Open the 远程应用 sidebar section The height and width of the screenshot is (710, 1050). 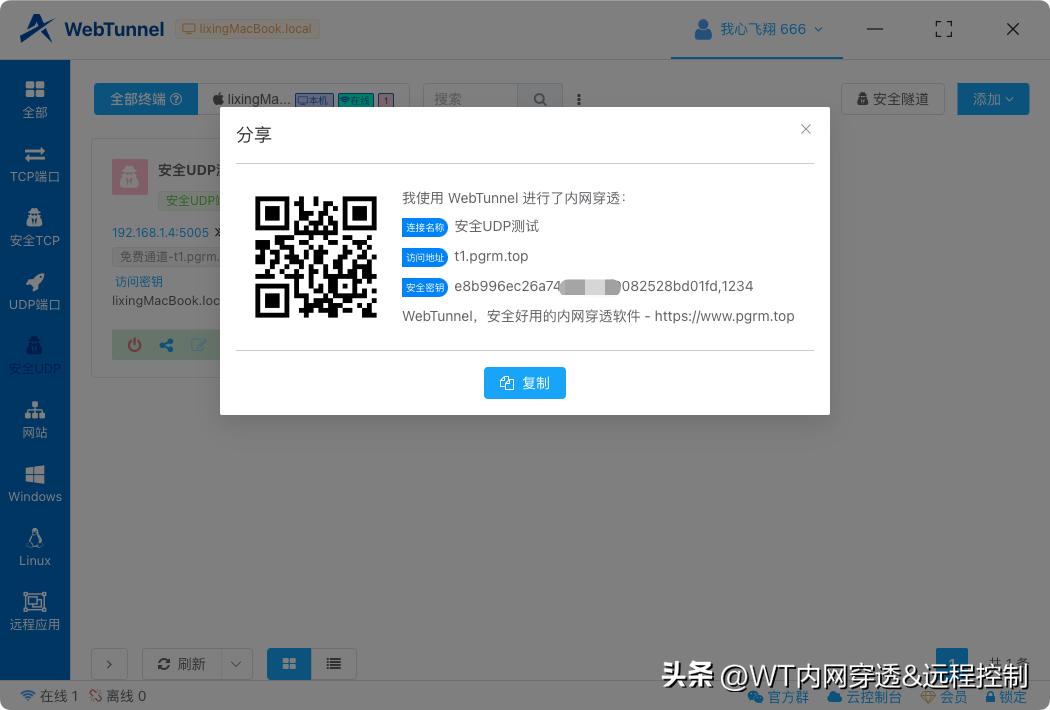point(35,612)
